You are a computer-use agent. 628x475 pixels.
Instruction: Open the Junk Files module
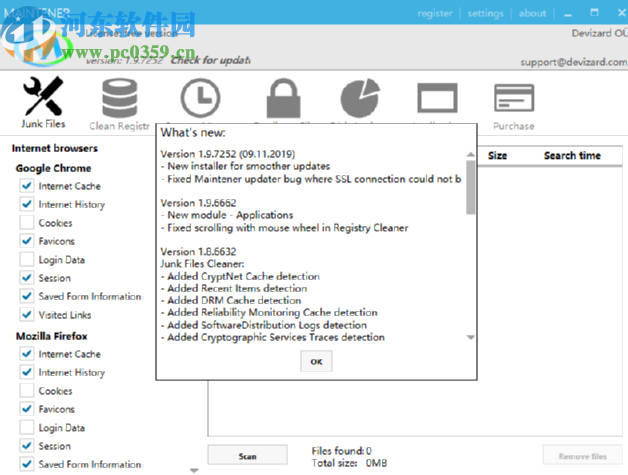pos(43,102)
